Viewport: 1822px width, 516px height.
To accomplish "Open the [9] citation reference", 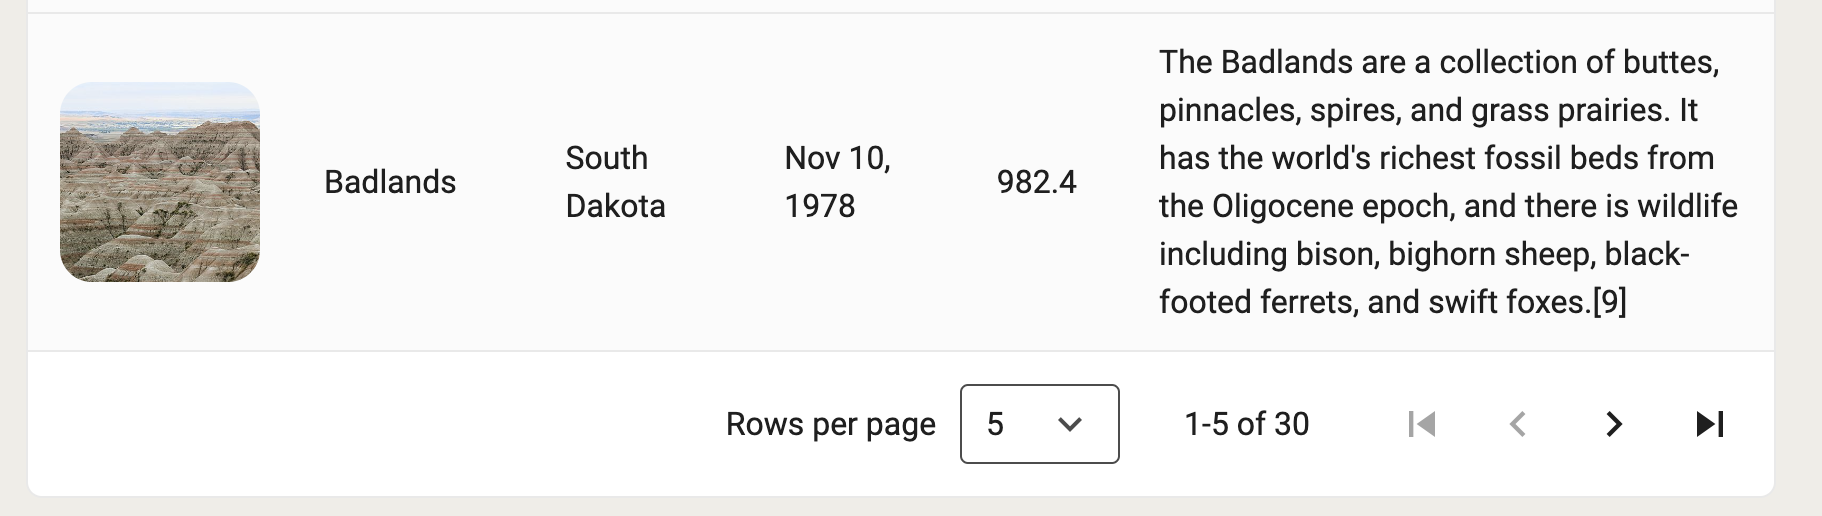I will (x=1609, y=302).
